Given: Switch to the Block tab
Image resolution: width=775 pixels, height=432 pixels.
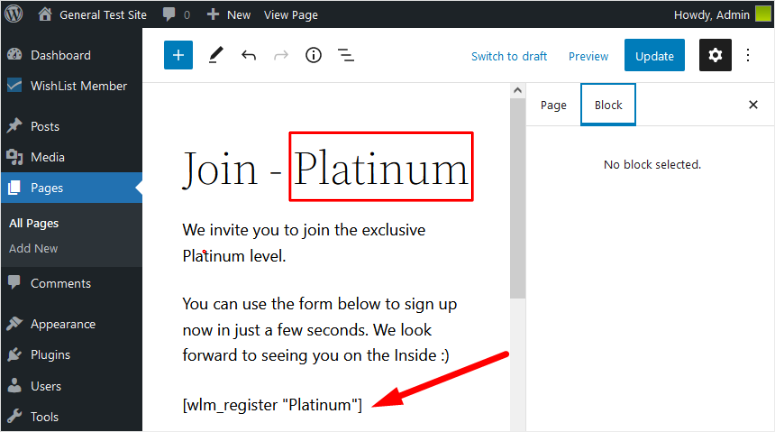Looking at the screenshot, I should 608,105.
